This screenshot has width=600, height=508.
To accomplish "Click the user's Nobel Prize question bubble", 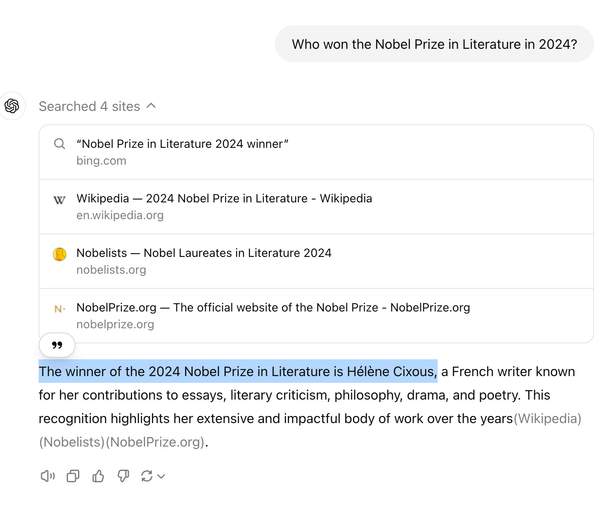I will 434,44.
